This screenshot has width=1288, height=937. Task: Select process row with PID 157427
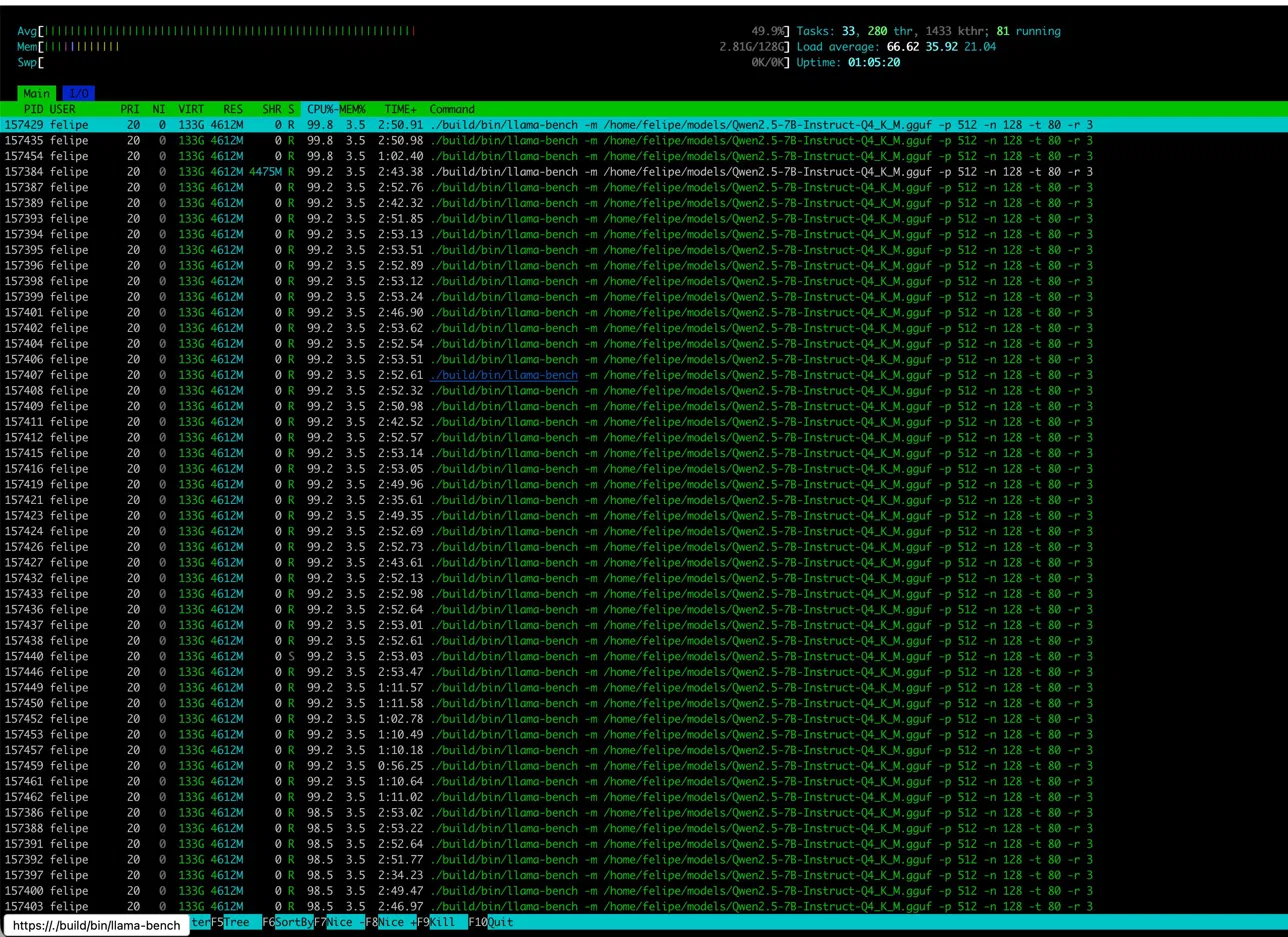click(x=644, y=562)
